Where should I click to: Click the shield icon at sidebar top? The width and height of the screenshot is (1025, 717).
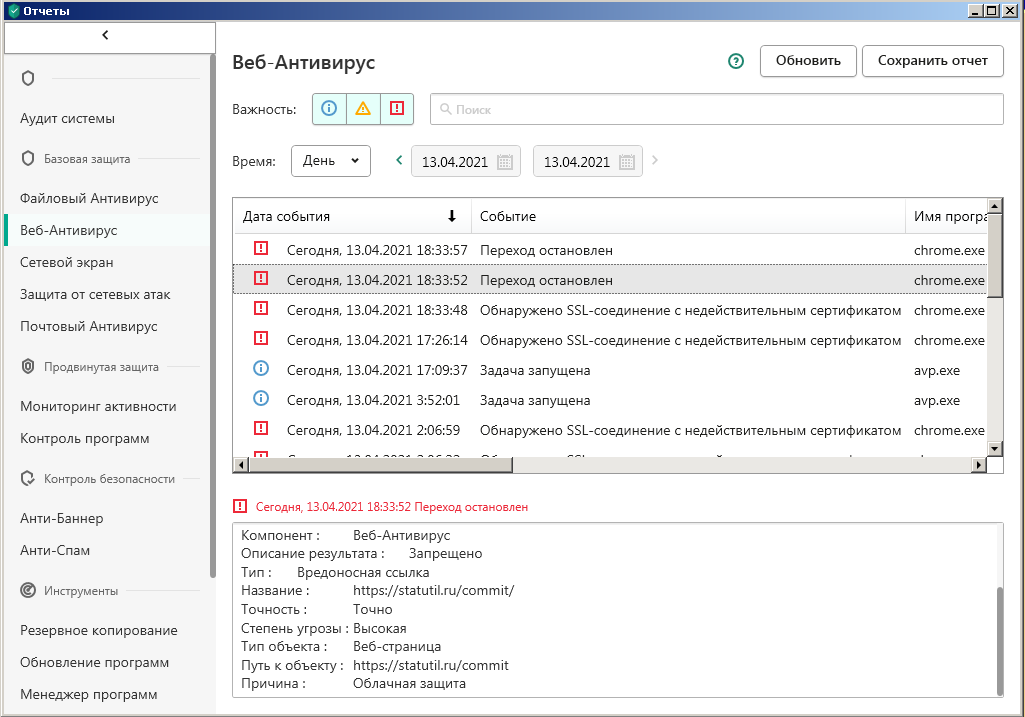(28, 78)
